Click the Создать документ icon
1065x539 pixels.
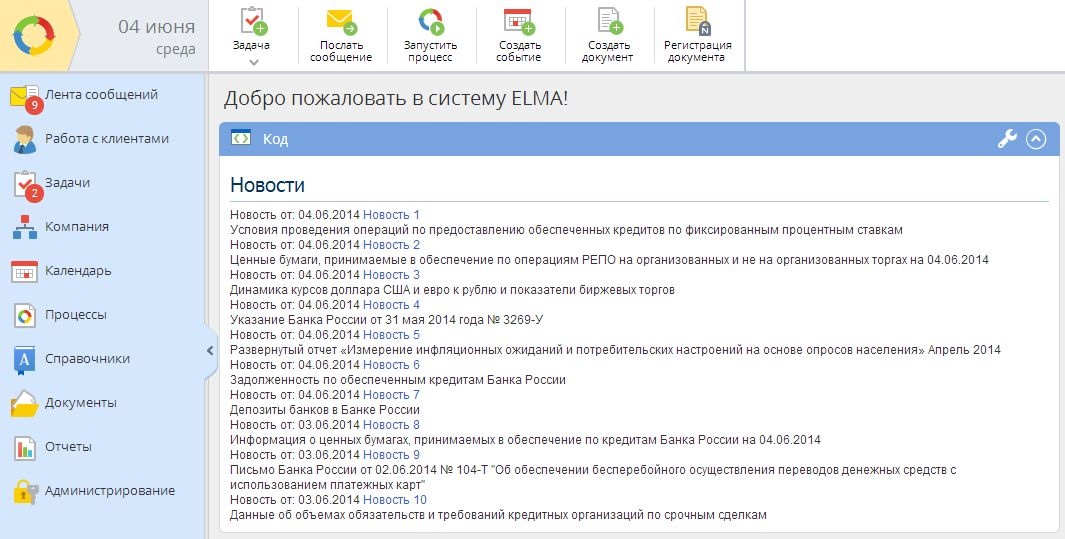coord(609,20)
